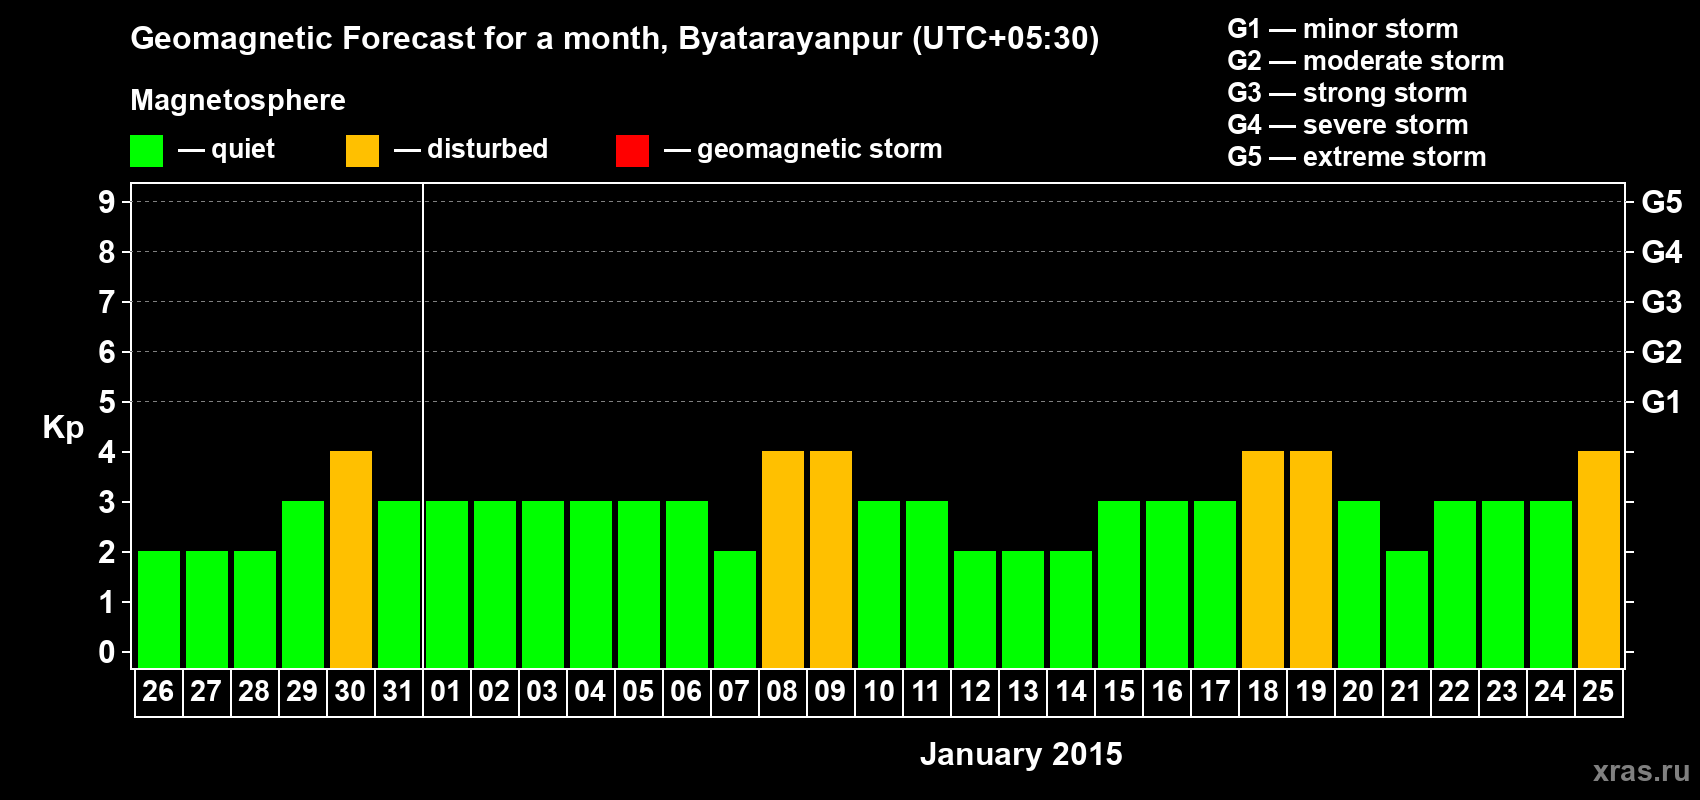Click the orange bar for day 19
Image resolution: width=1700 pixels, height=800 pixels.
[x=1311, y=560]
